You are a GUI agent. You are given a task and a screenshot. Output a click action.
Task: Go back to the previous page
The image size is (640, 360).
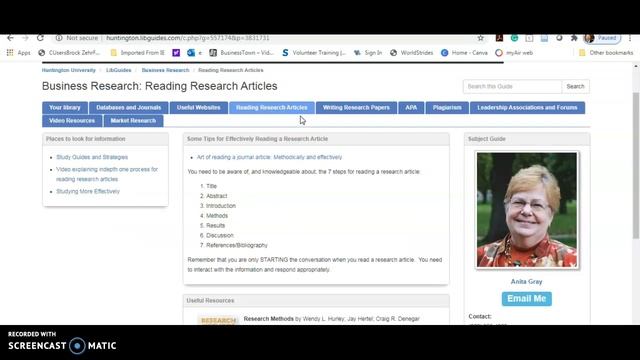[10, 38]
